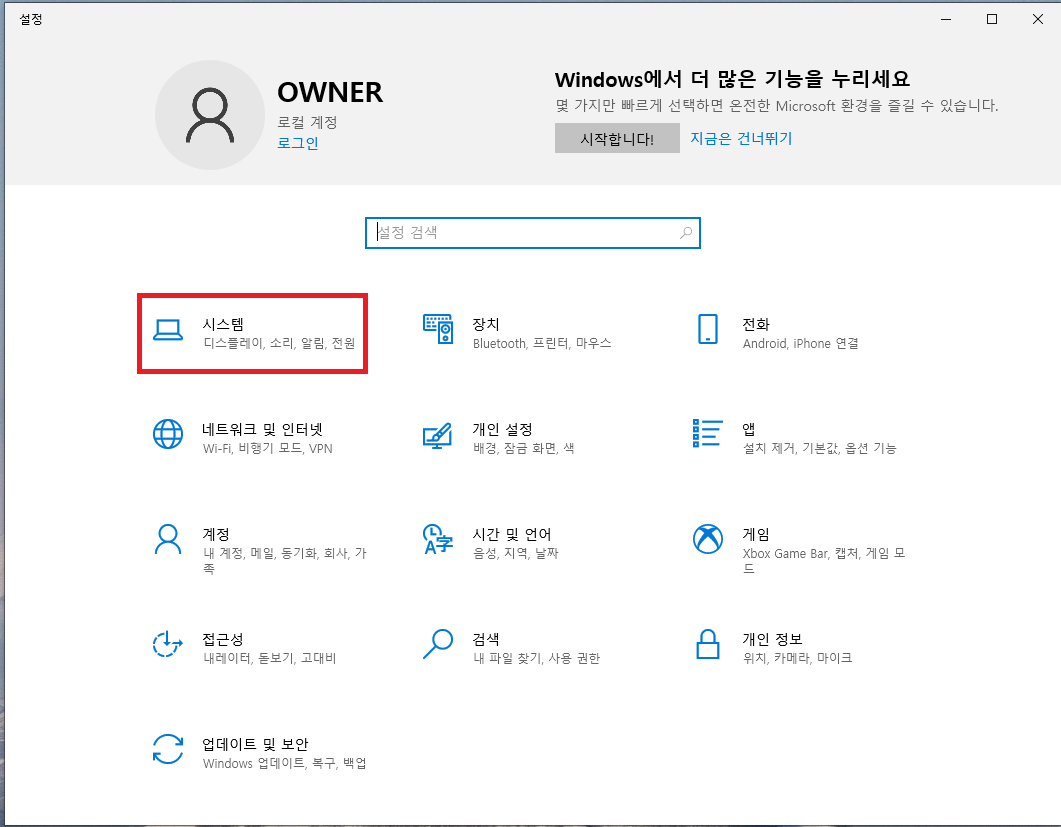Screen dimensions: 1061x827
Task: Click 위치, 카메라, 마이크 description
Action: click(797, 658)
